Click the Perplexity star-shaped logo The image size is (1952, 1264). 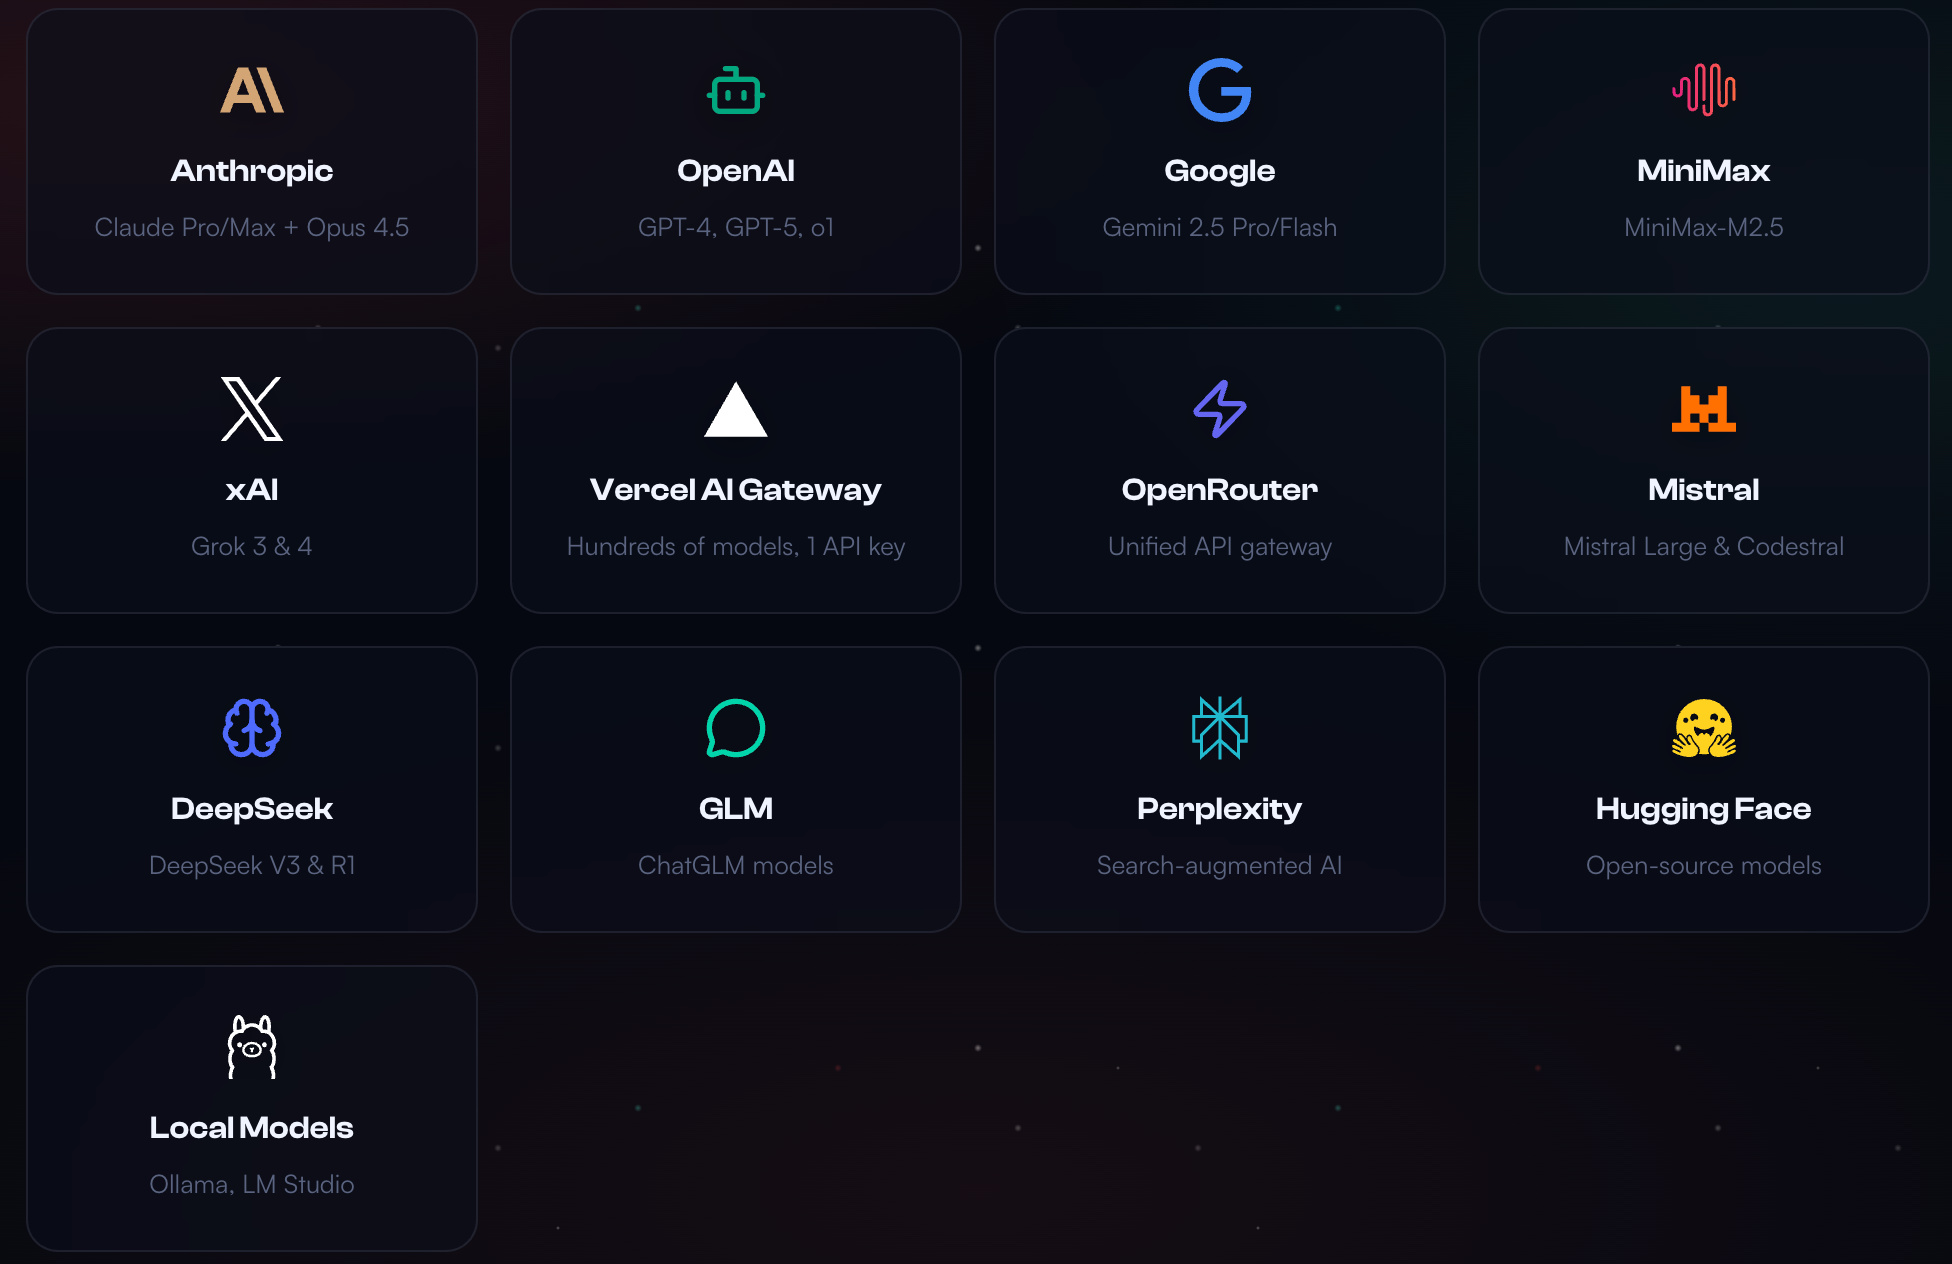[1220, 728]
